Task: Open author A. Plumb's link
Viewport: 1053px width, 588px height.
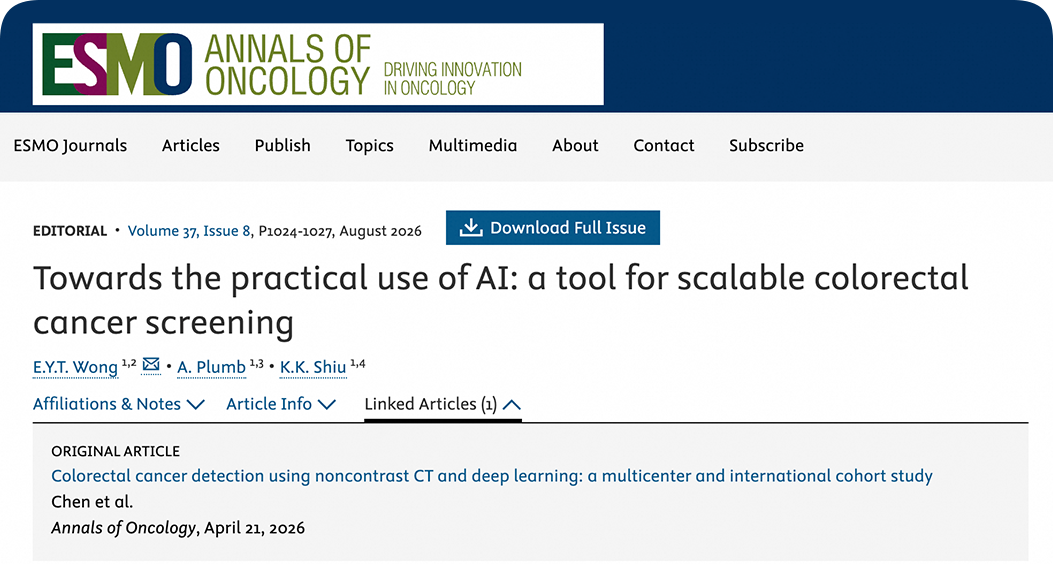Action: (x=212, y=367)
